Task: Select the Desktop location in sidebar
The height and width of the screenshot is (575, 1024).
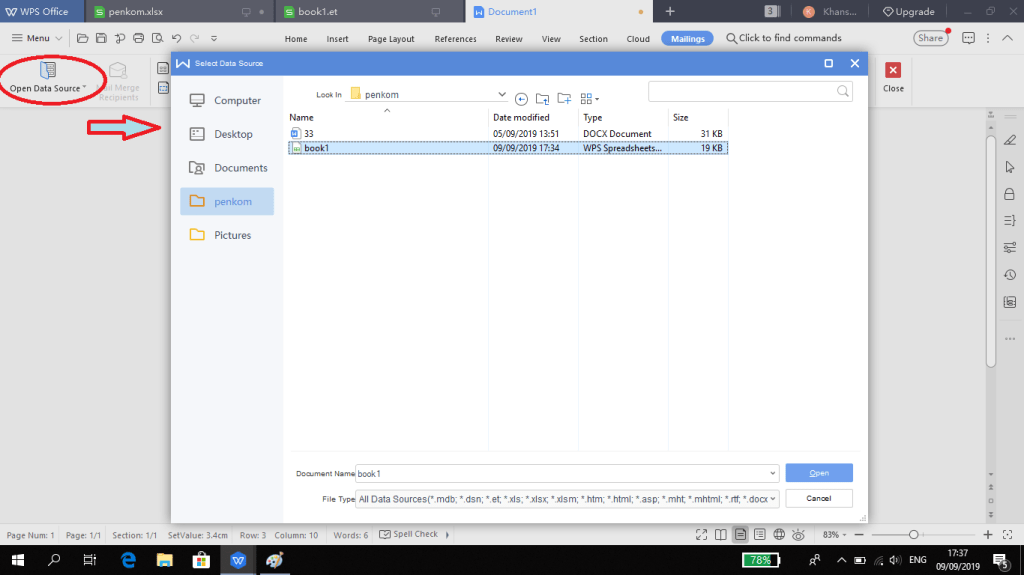Action: [233, 134]
